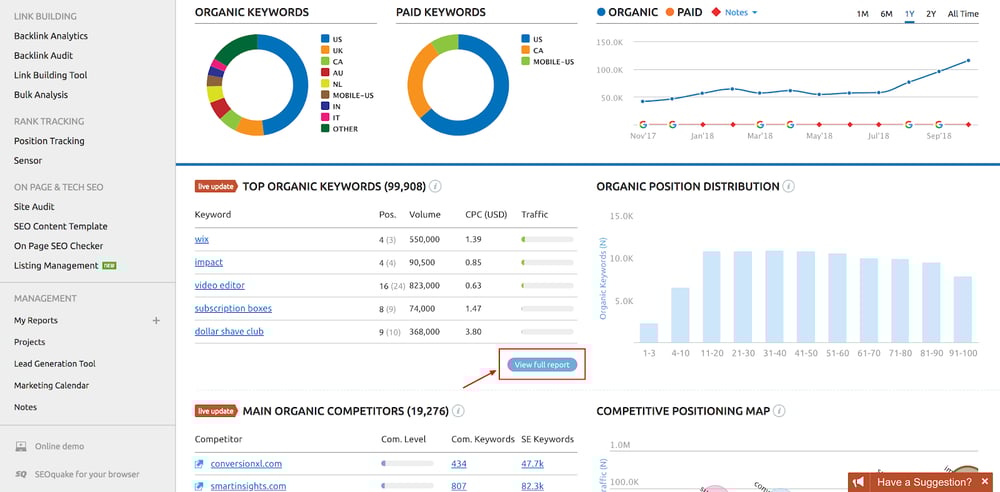Open Backlink Analytics in sidebar
This screenshot has width=1000, height=492.
click(51, 36)
